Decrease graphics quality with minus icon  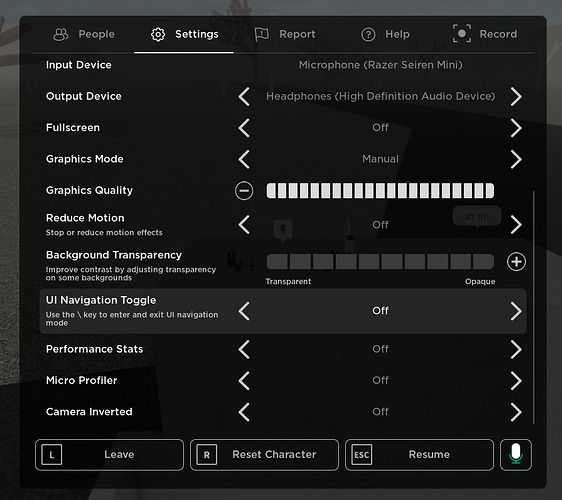244,190
